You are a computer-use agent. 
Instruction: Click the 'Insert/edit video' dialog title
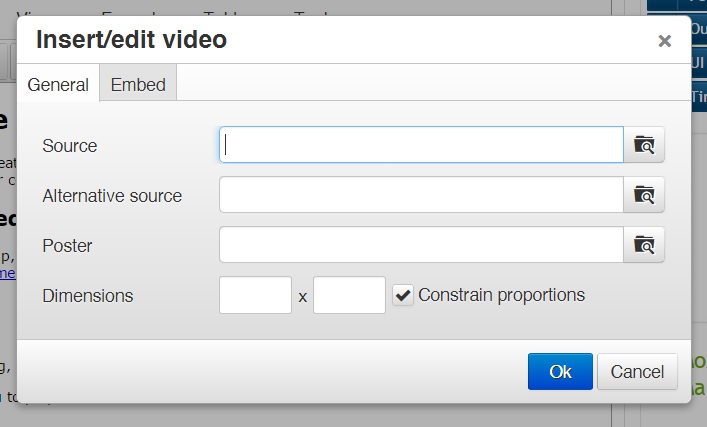(x=131, y=40)
